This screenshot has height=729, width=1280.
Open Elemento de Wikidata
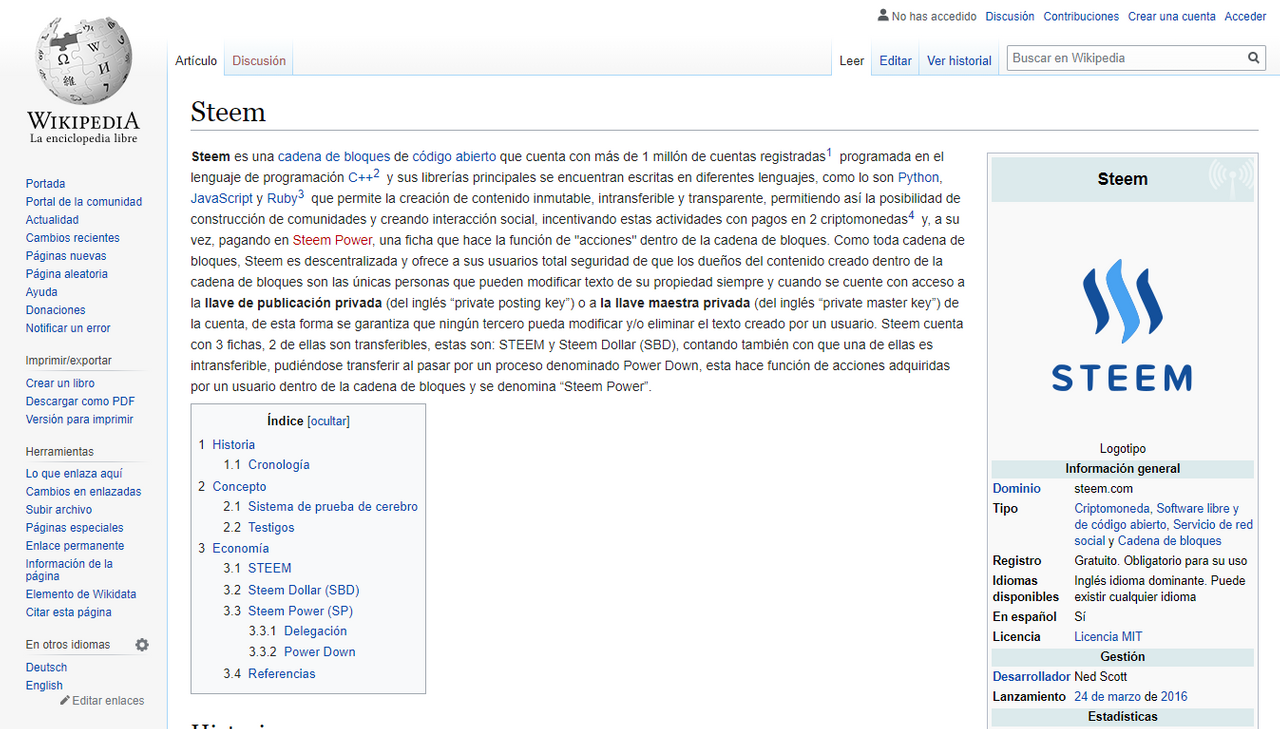point(81,594)
